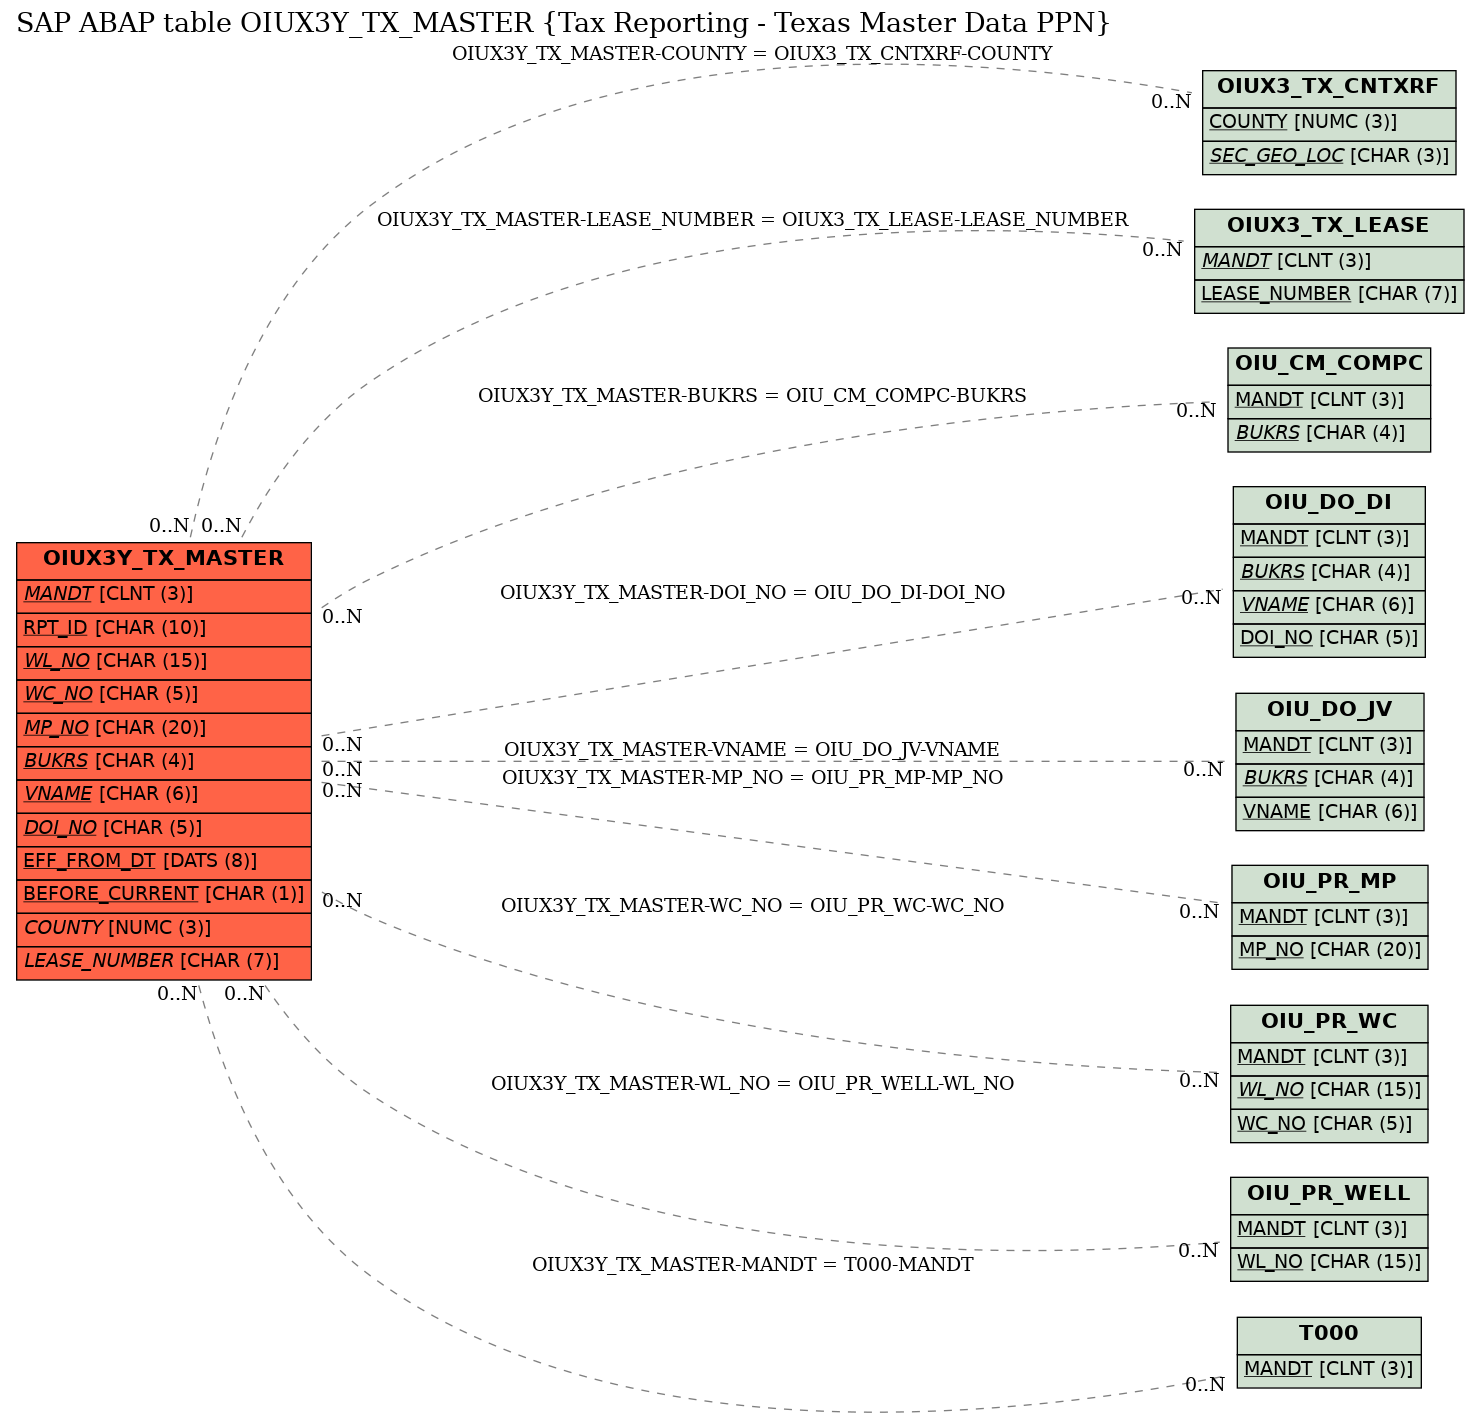
Task: Click the BUKRS = OIU_CM_COMPC-BUKRS label
Action: tap(752, 396)
